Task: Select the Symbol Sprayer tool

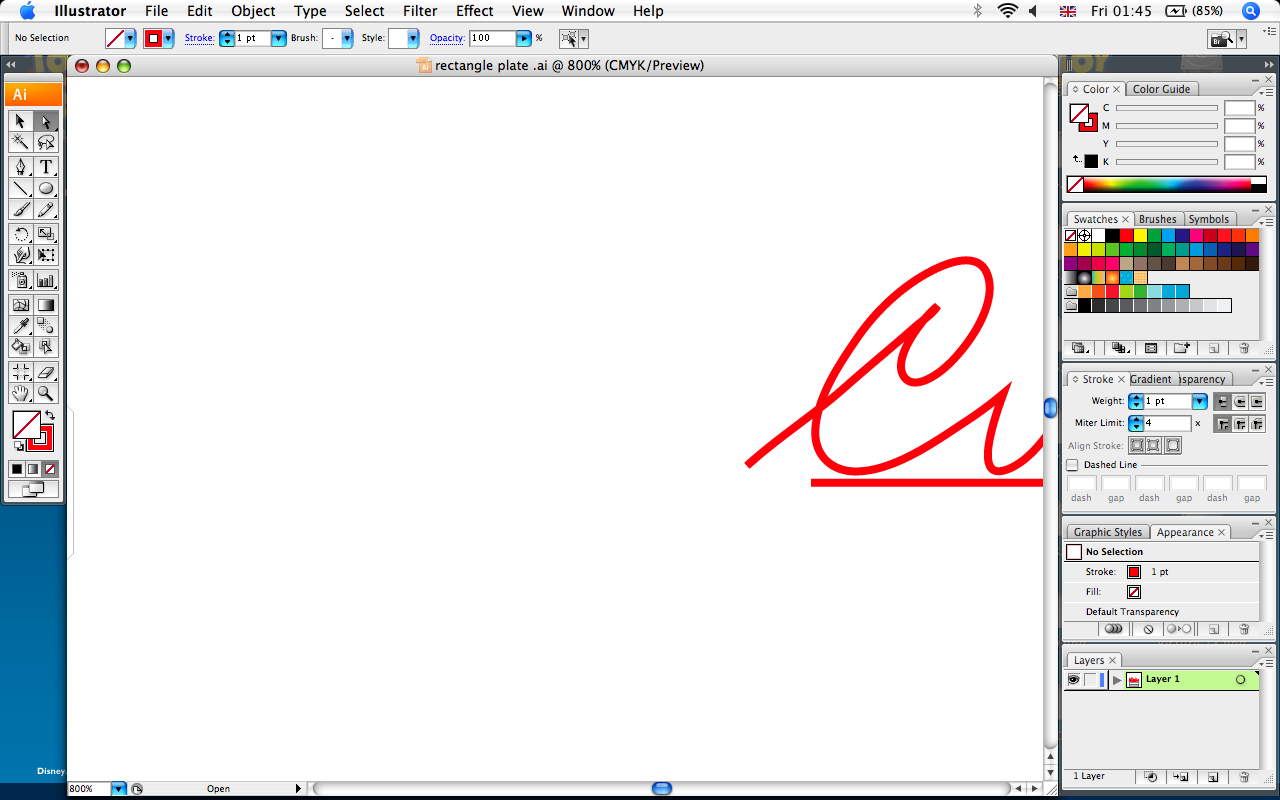Action: (x=21, y=280)
